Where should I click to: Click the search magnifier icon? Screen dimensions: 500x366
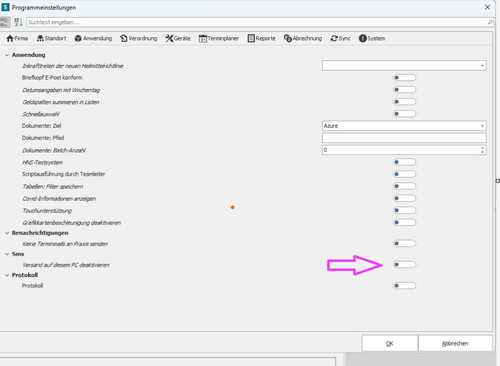[490, 22]
